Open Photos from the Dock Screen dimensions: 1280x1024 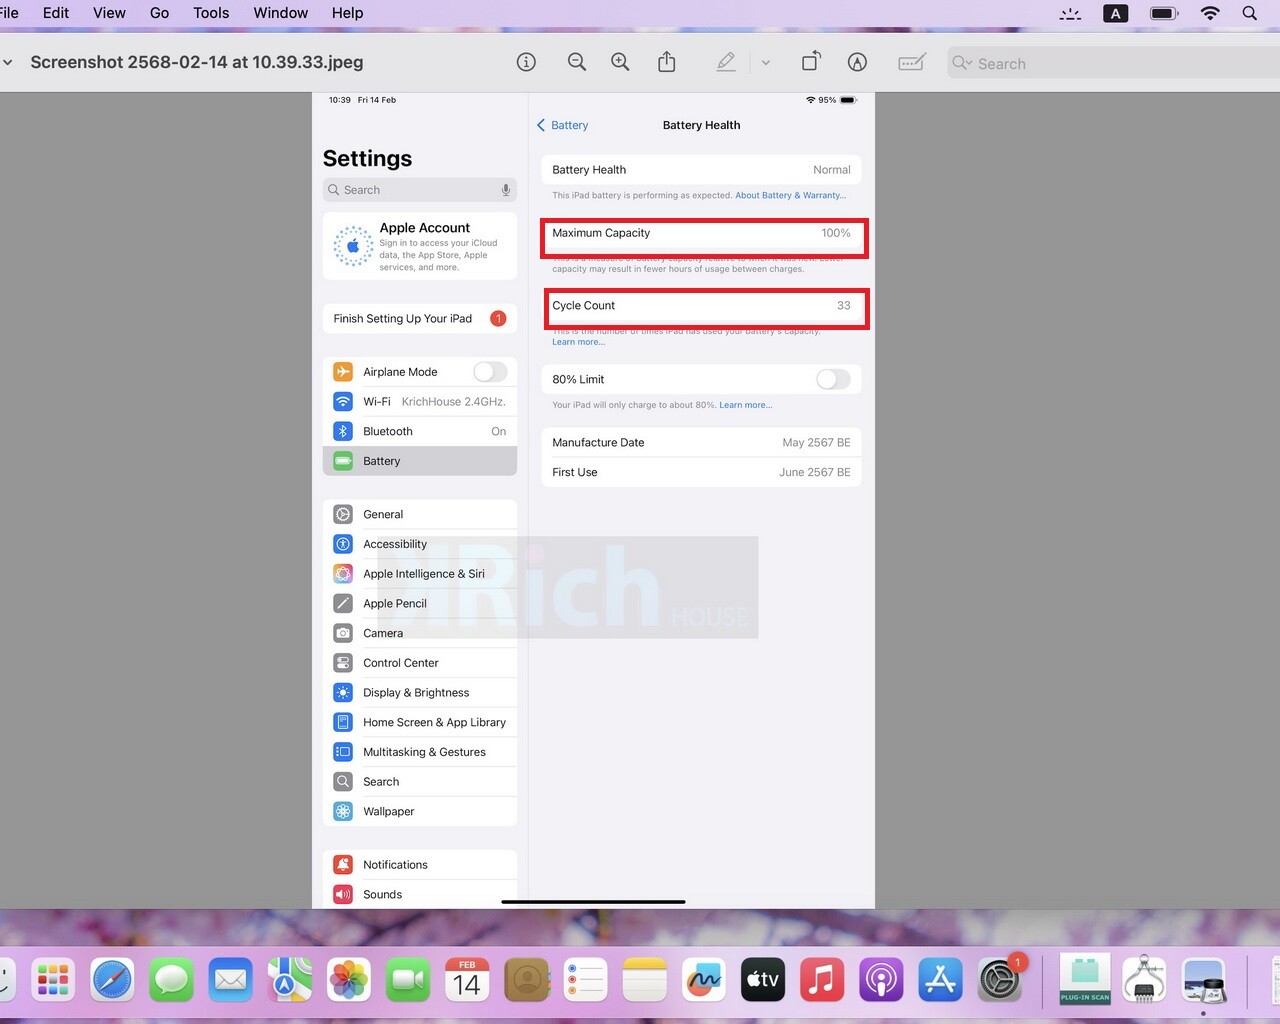coord(349,980)
